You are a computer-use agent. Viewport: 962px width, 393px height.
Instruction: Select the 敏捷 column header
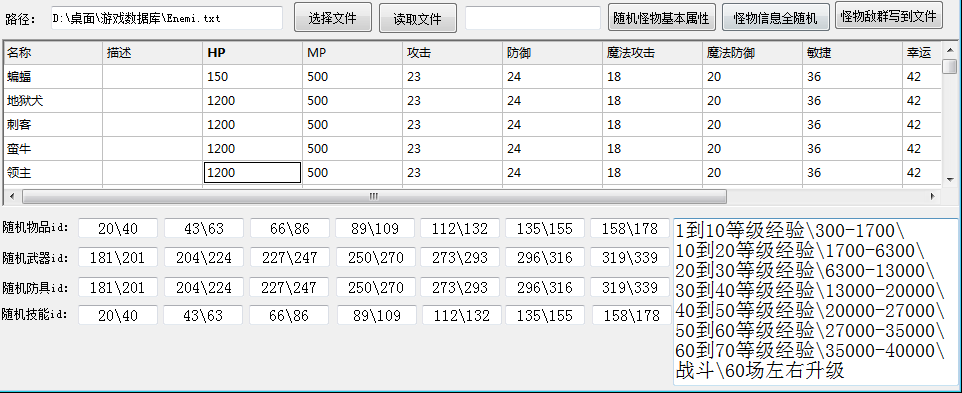point(852,53)
